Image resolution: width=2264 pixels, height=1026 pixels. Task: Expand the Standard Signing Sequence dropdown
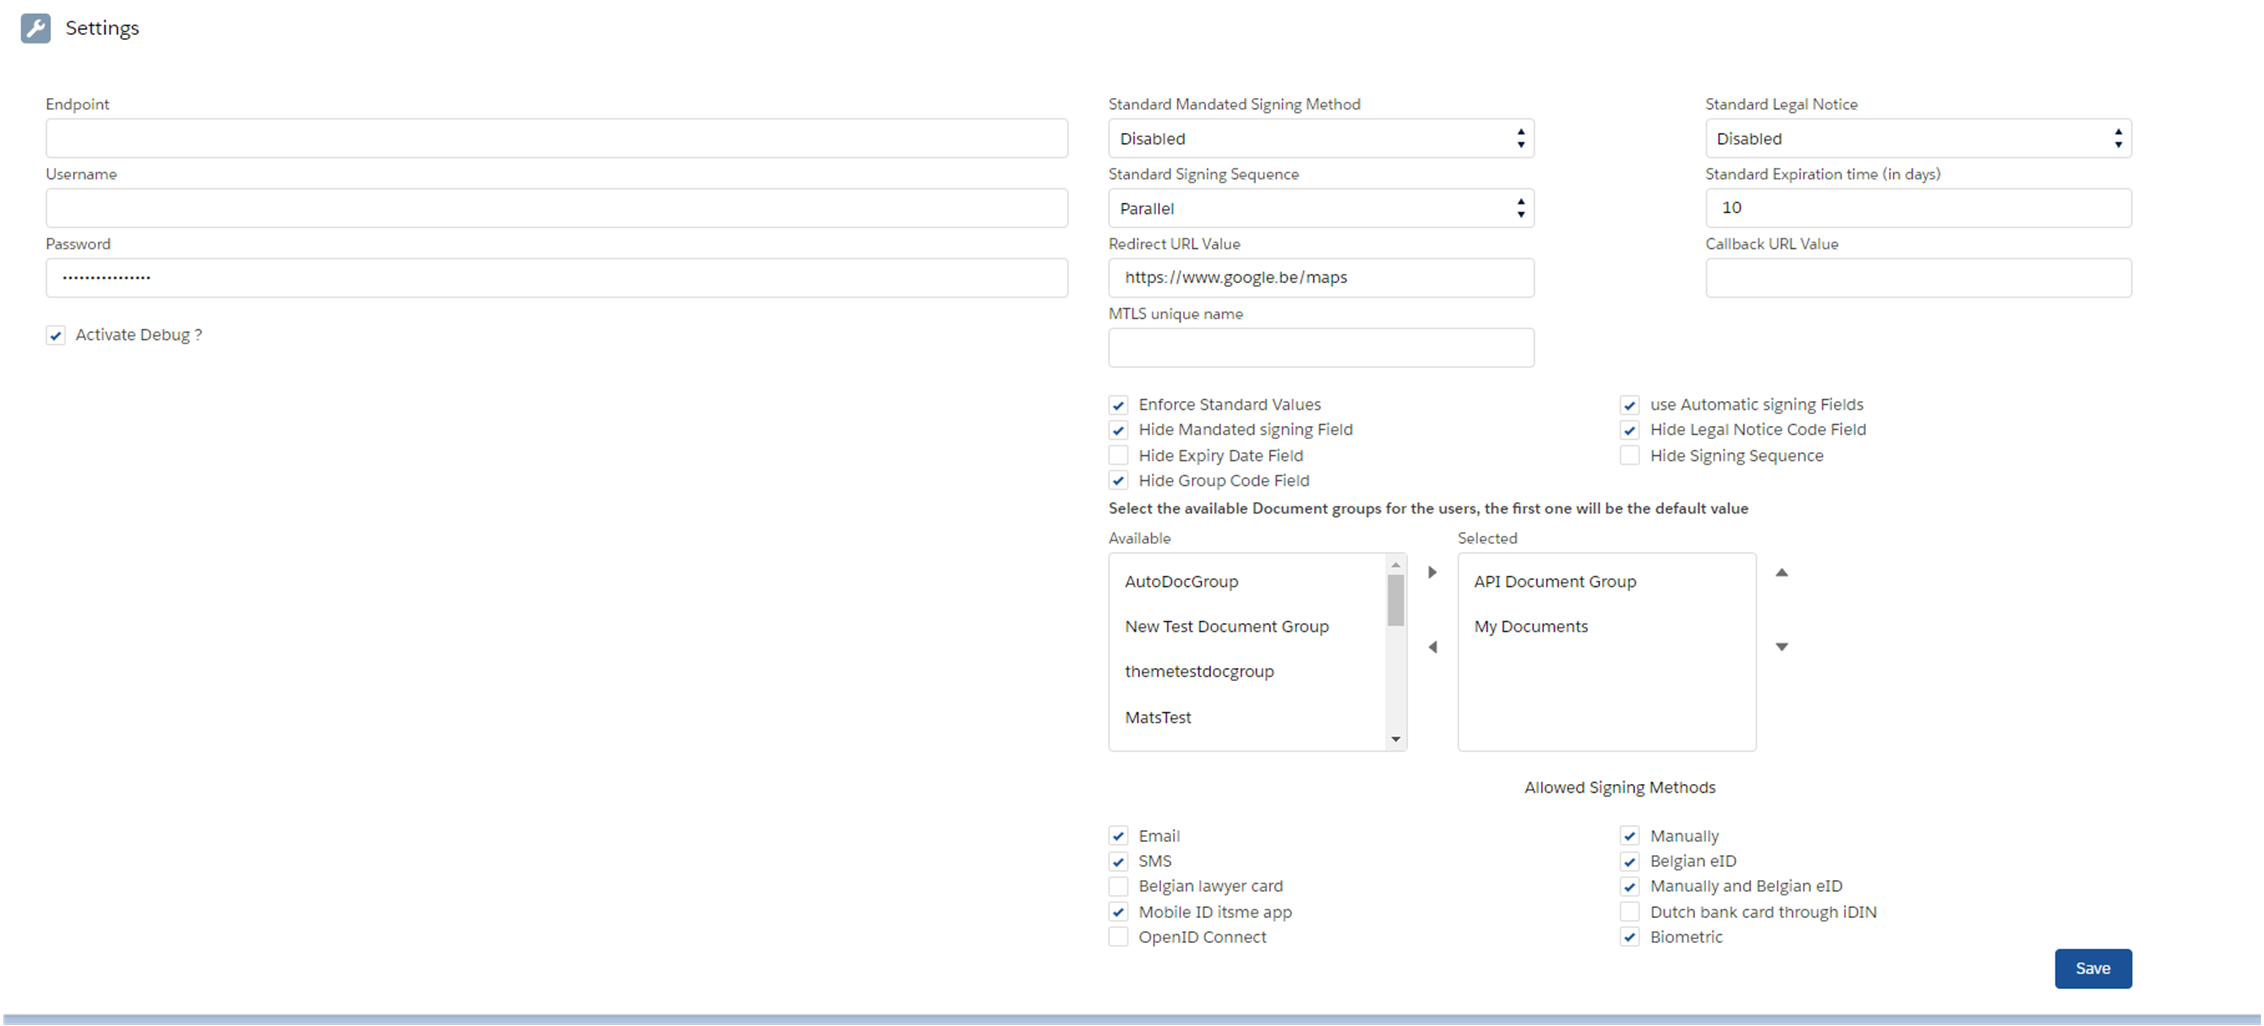[x=1320, y=209]
